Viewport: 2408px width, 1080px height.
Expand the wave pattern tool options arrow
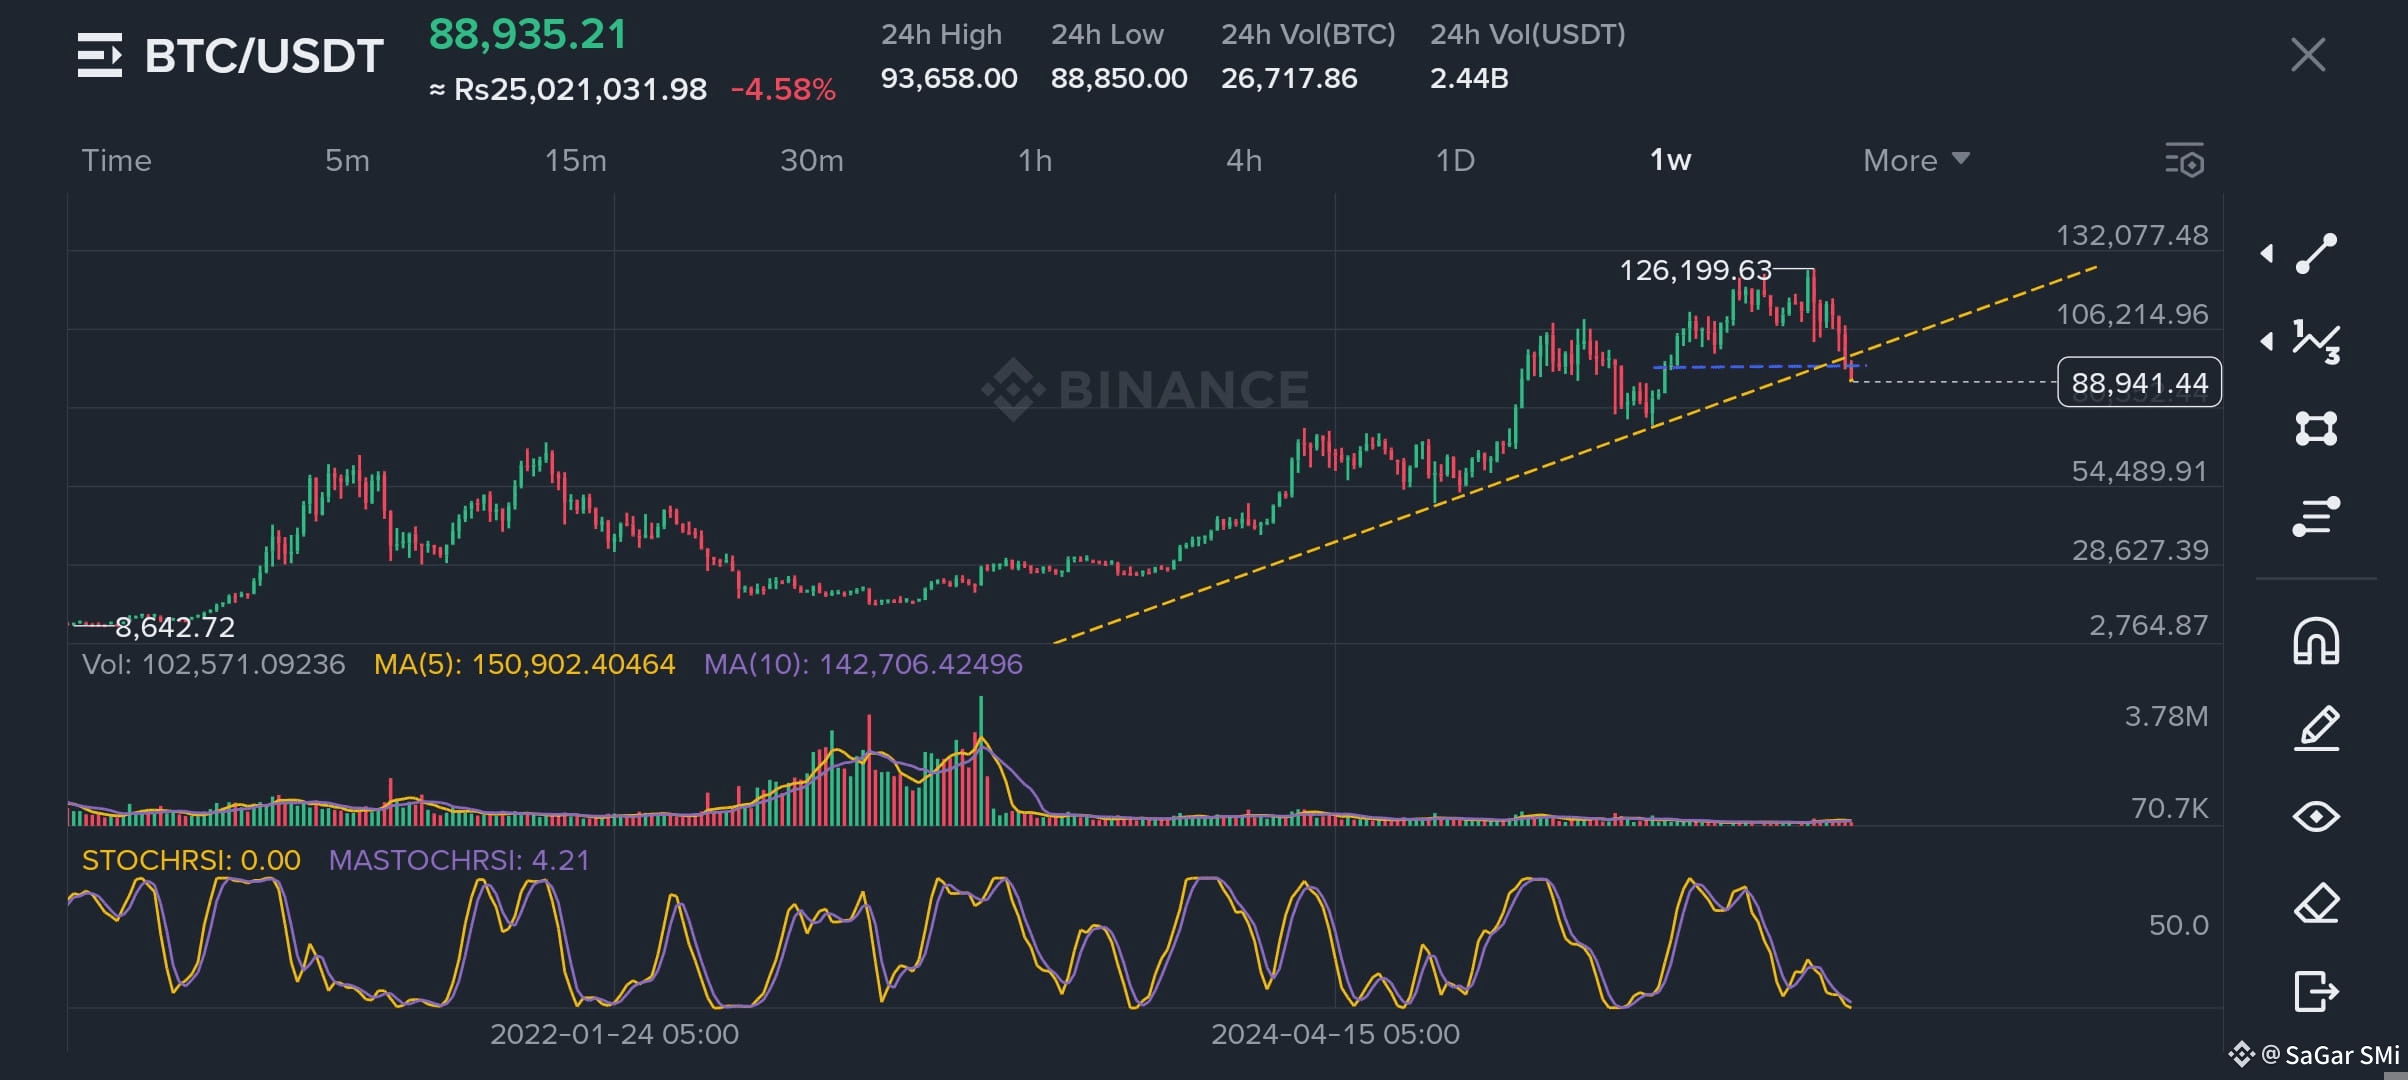click(2267, 342)
